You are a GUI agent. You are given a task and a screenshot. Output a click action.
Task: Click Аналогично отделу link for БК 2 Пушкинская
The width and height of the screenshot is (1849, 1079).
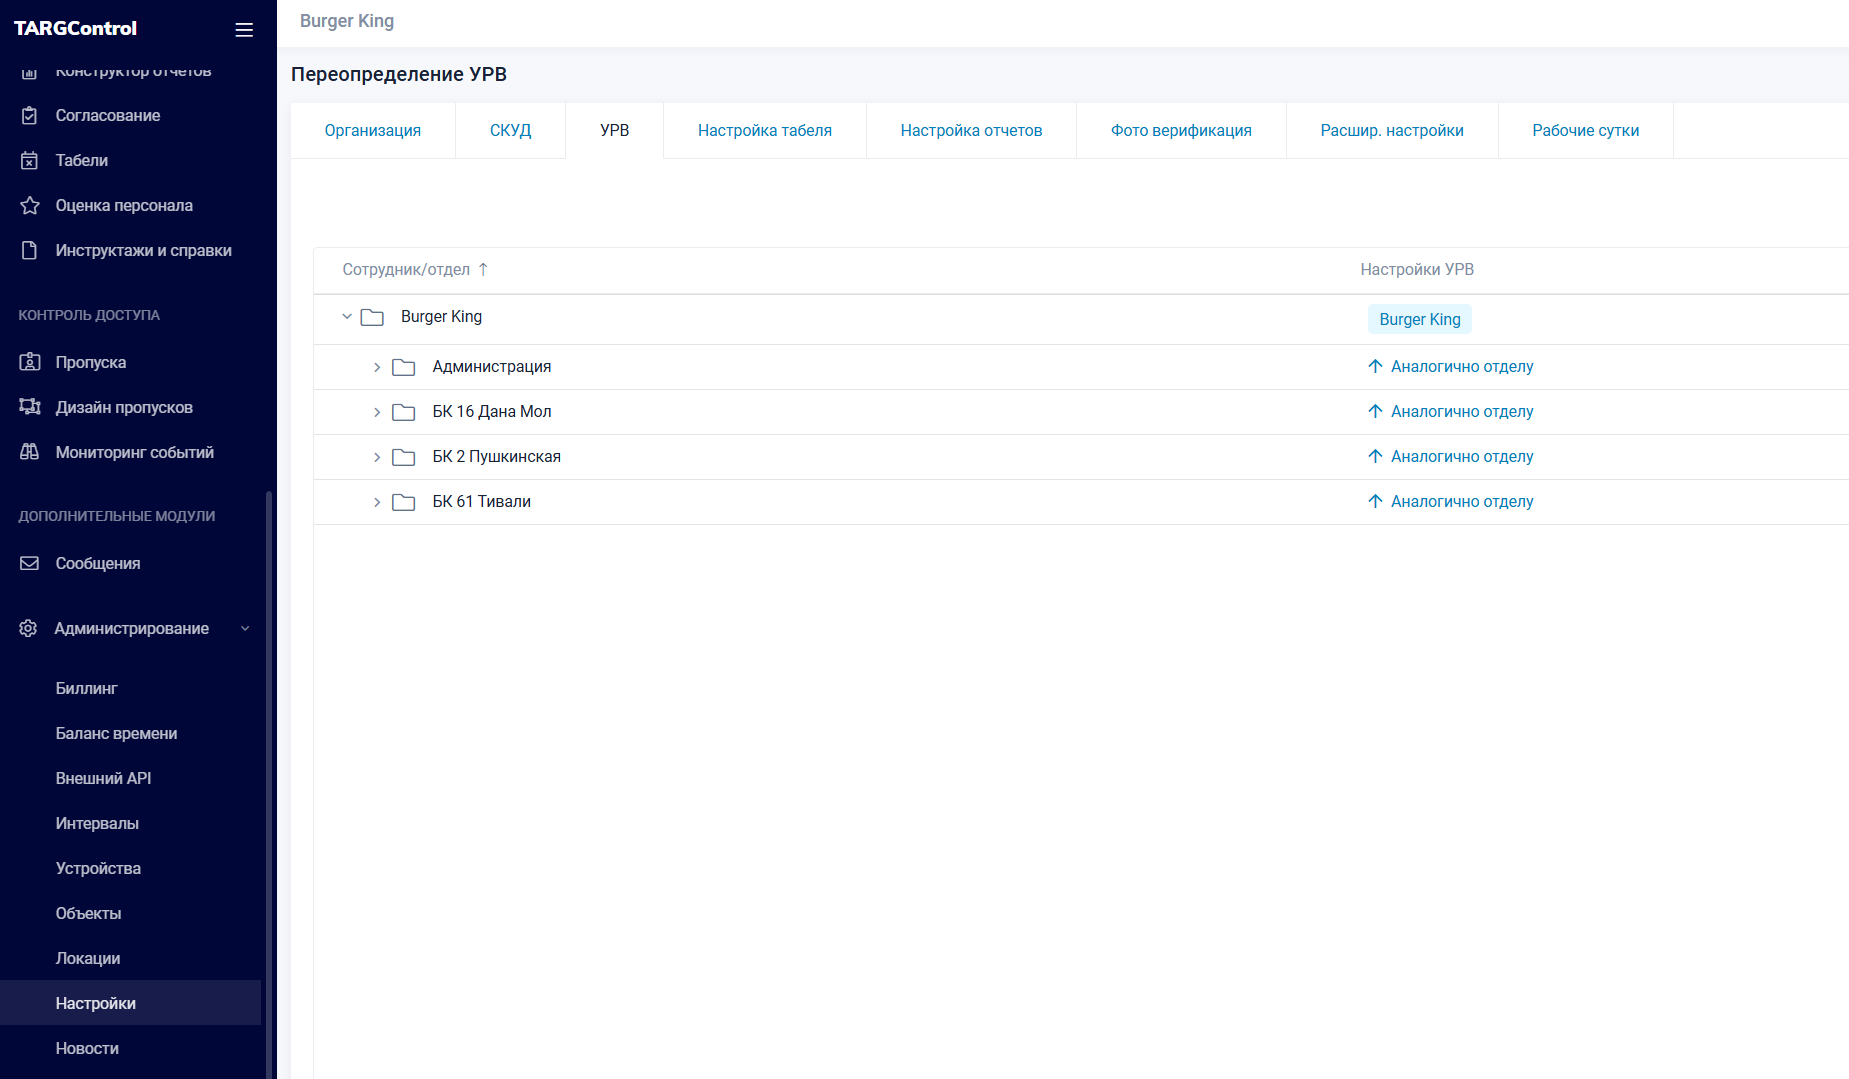coord(1461,457)
